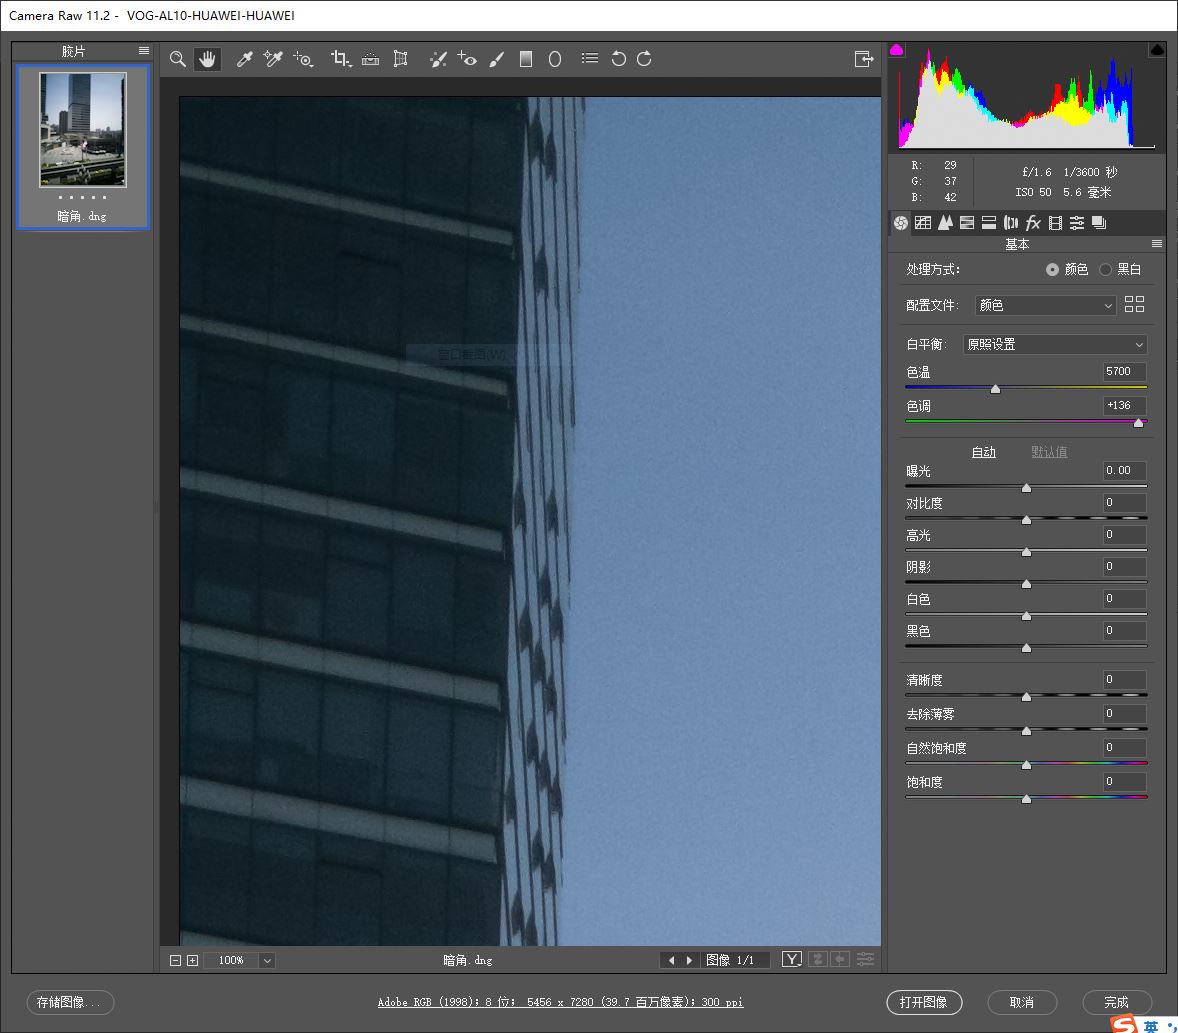Select the White Balance eyedropper tool
Image resolution: width=1178 pixels, height=1033 pixels.
click(244, 60)
